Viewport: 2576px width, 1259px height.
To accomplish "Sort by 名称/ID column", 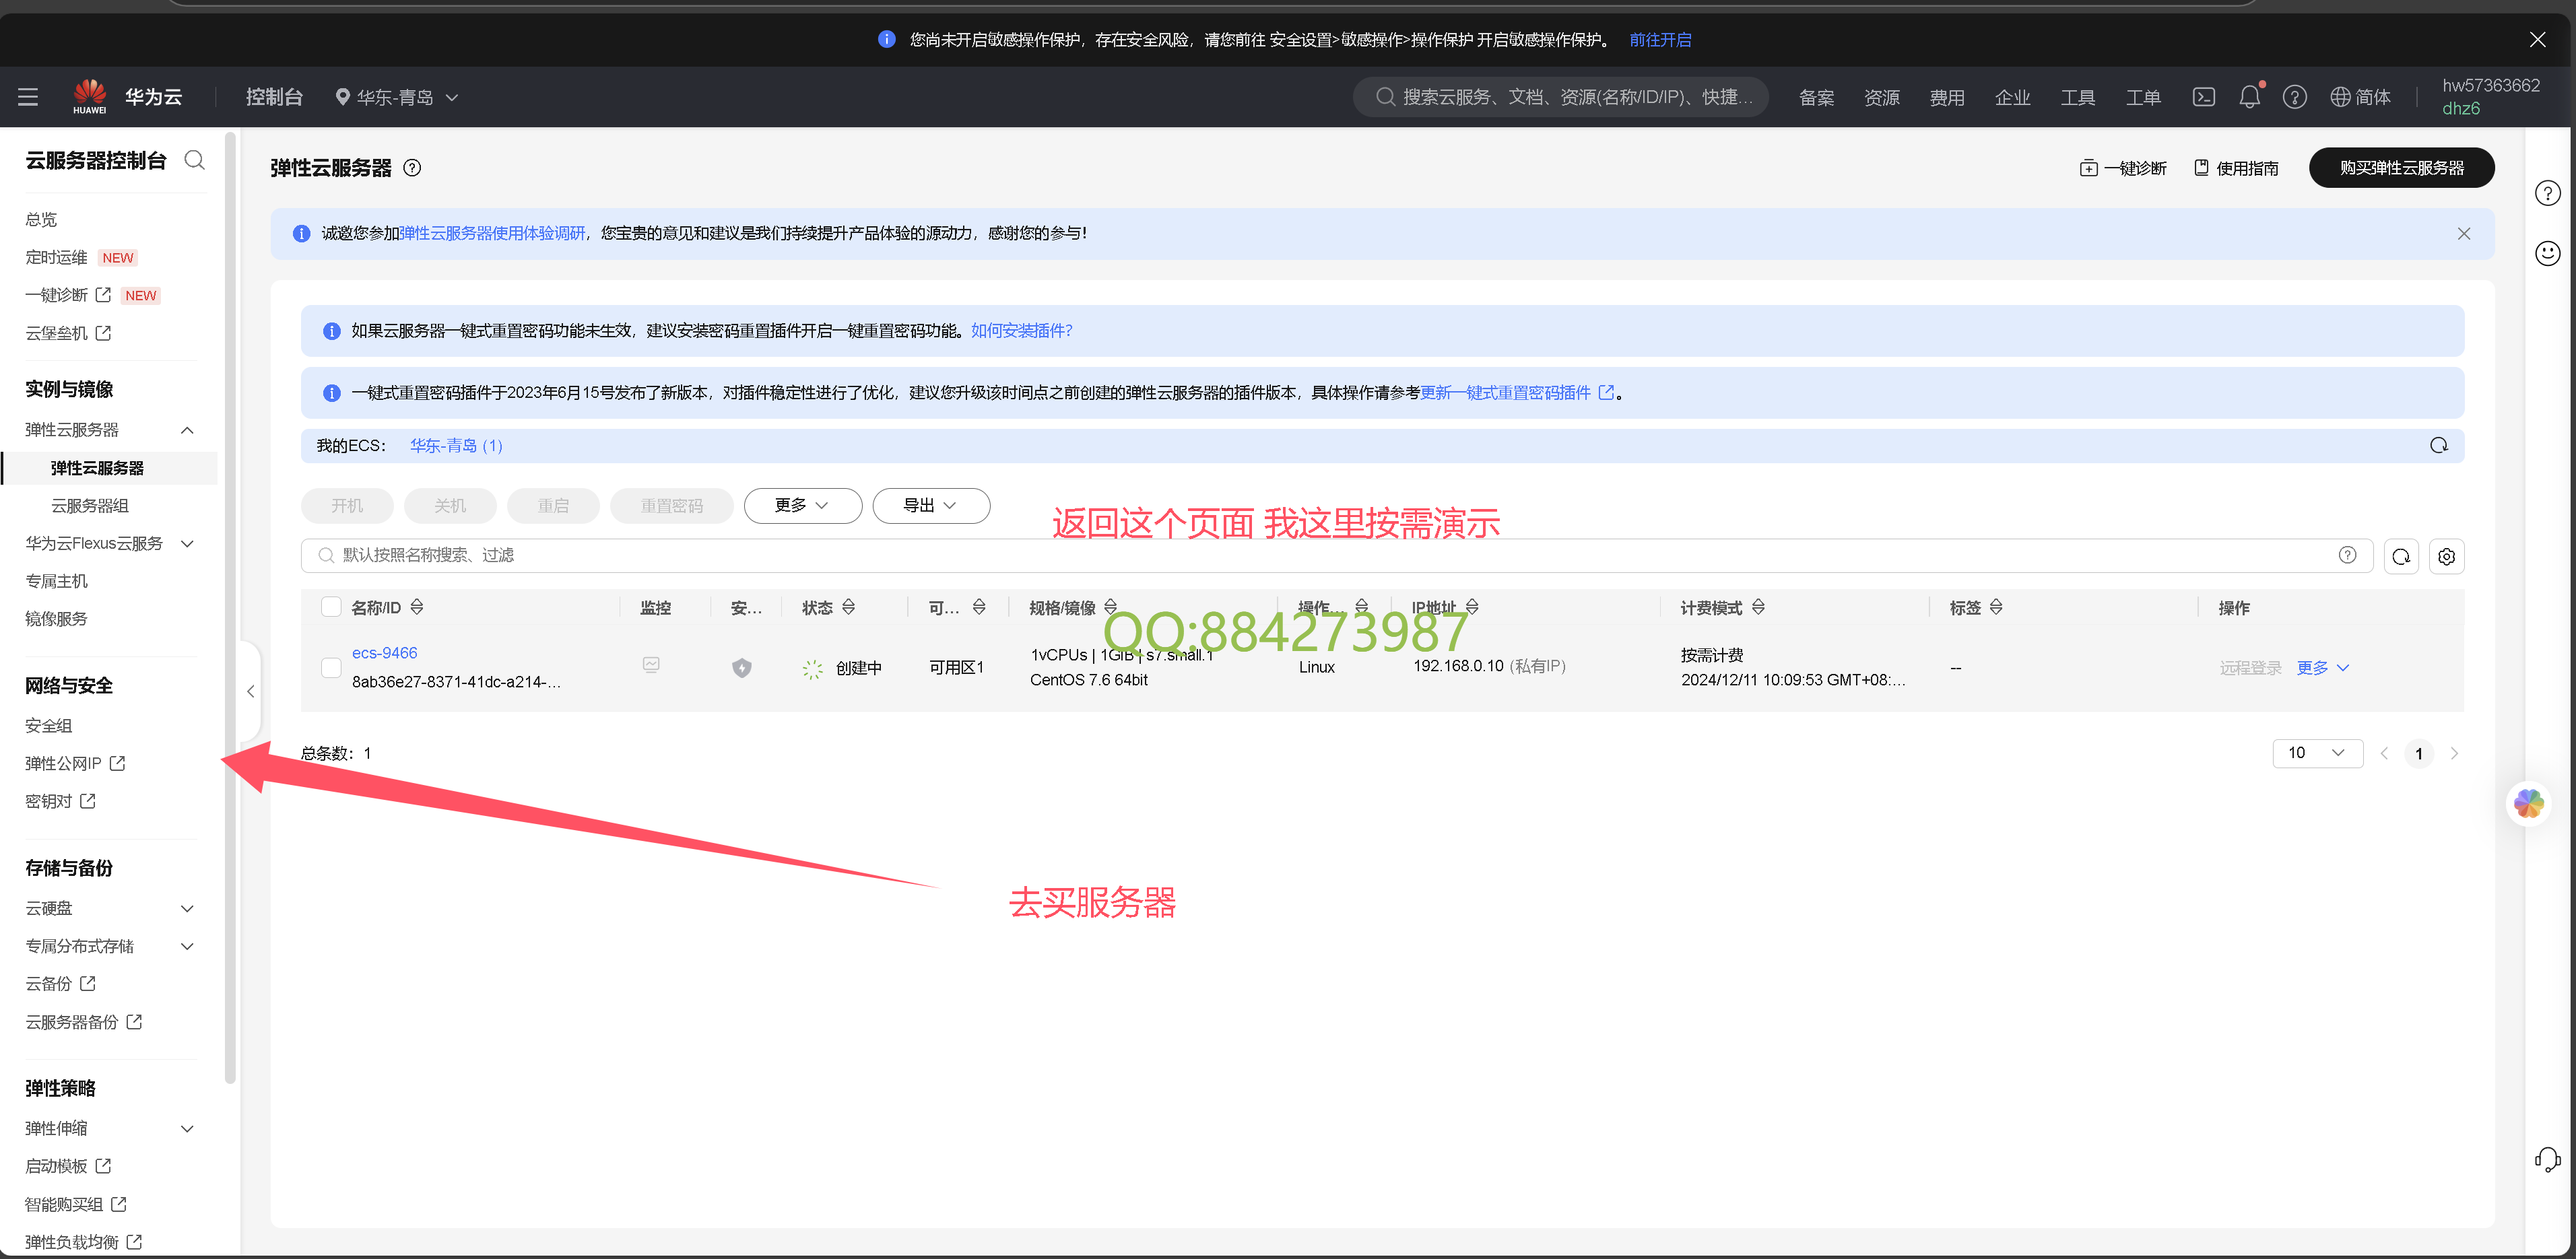I will 417,607.
